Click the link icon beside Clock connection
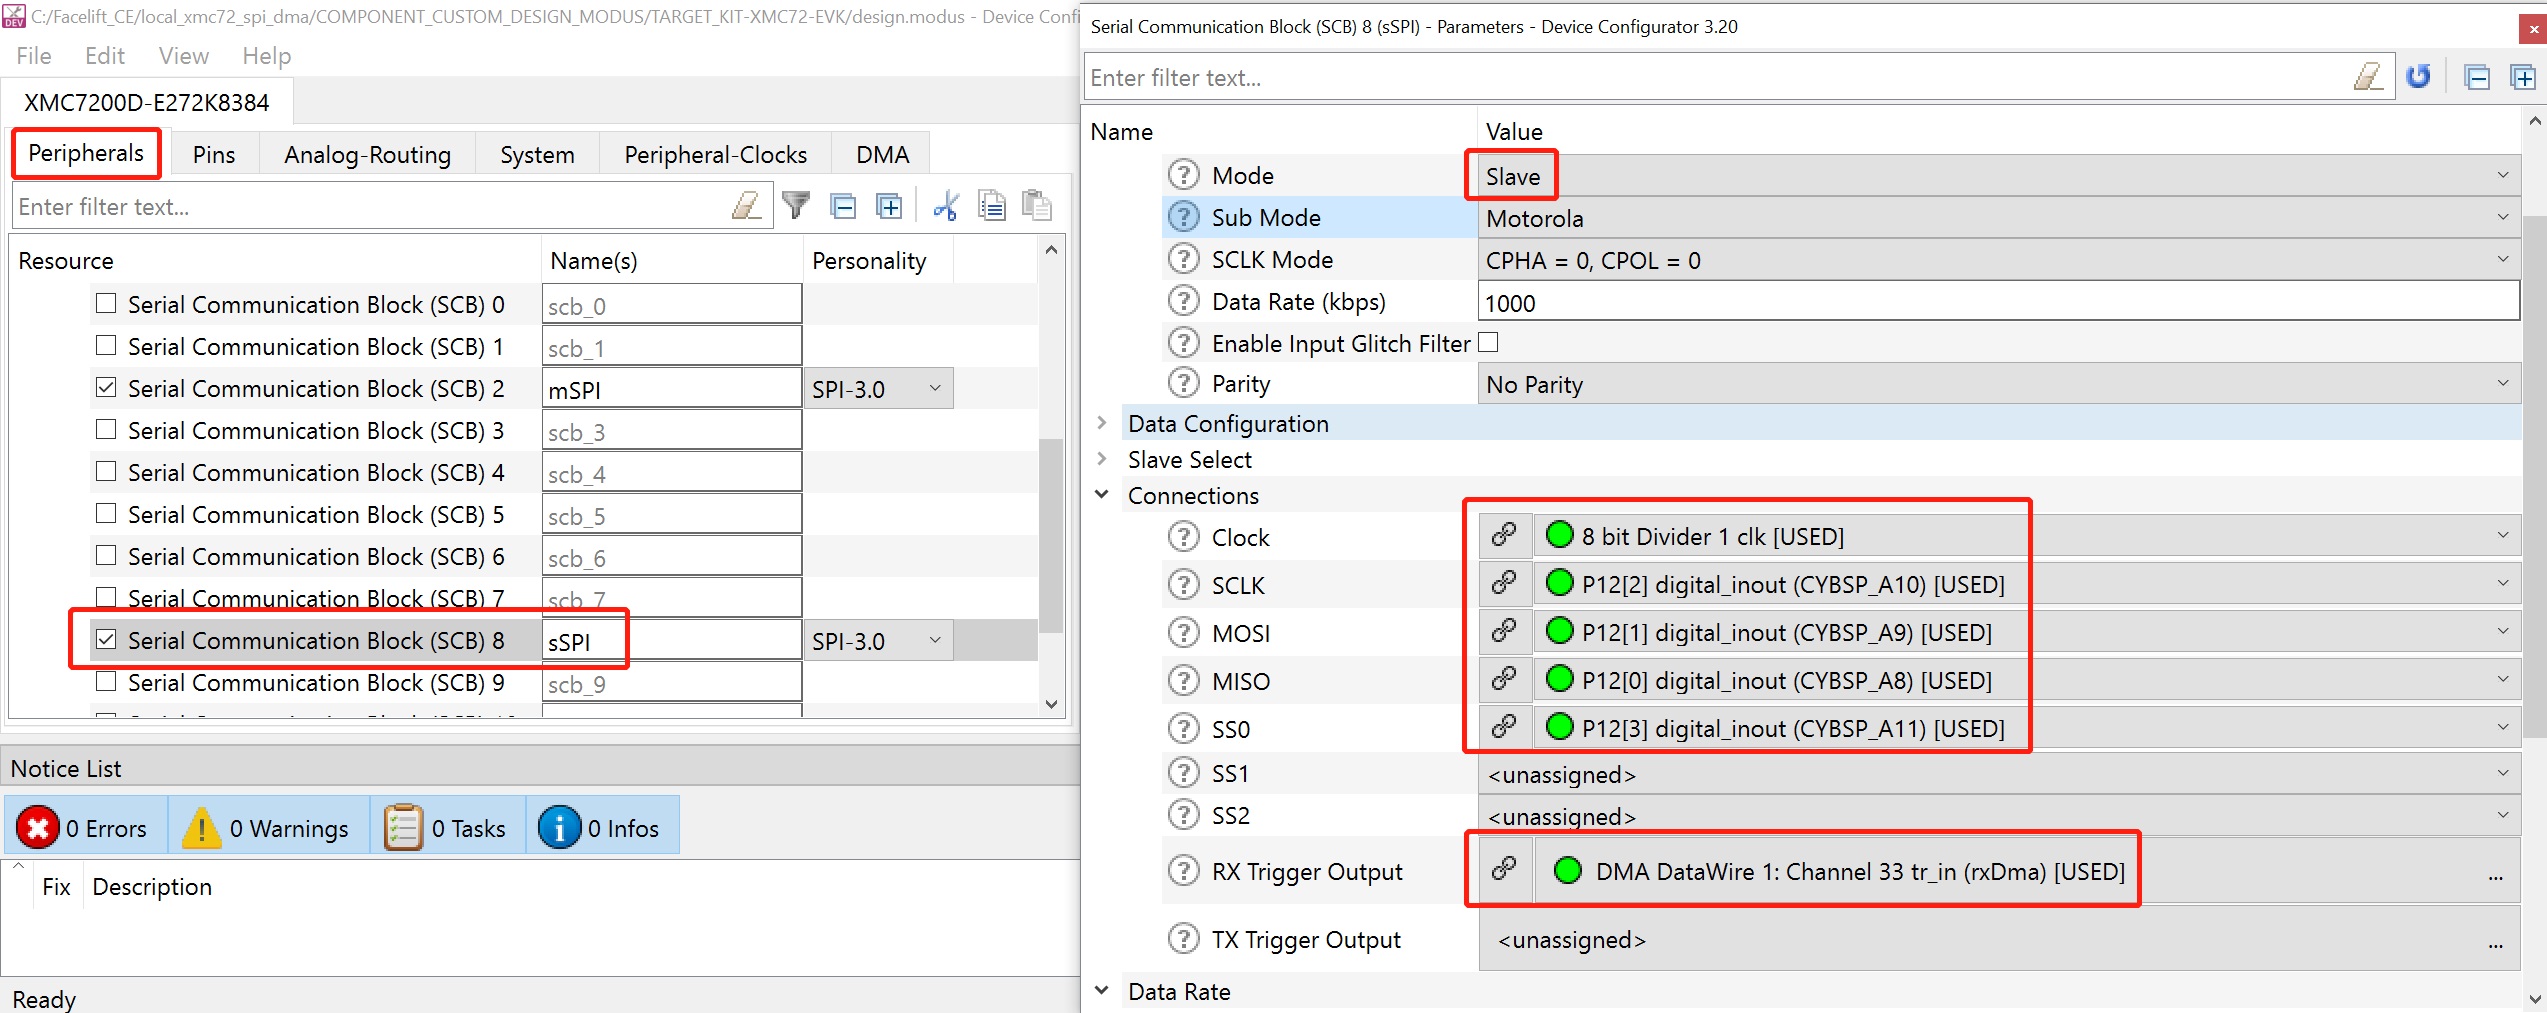Screen dimensions: 2547x1013 1505,536
